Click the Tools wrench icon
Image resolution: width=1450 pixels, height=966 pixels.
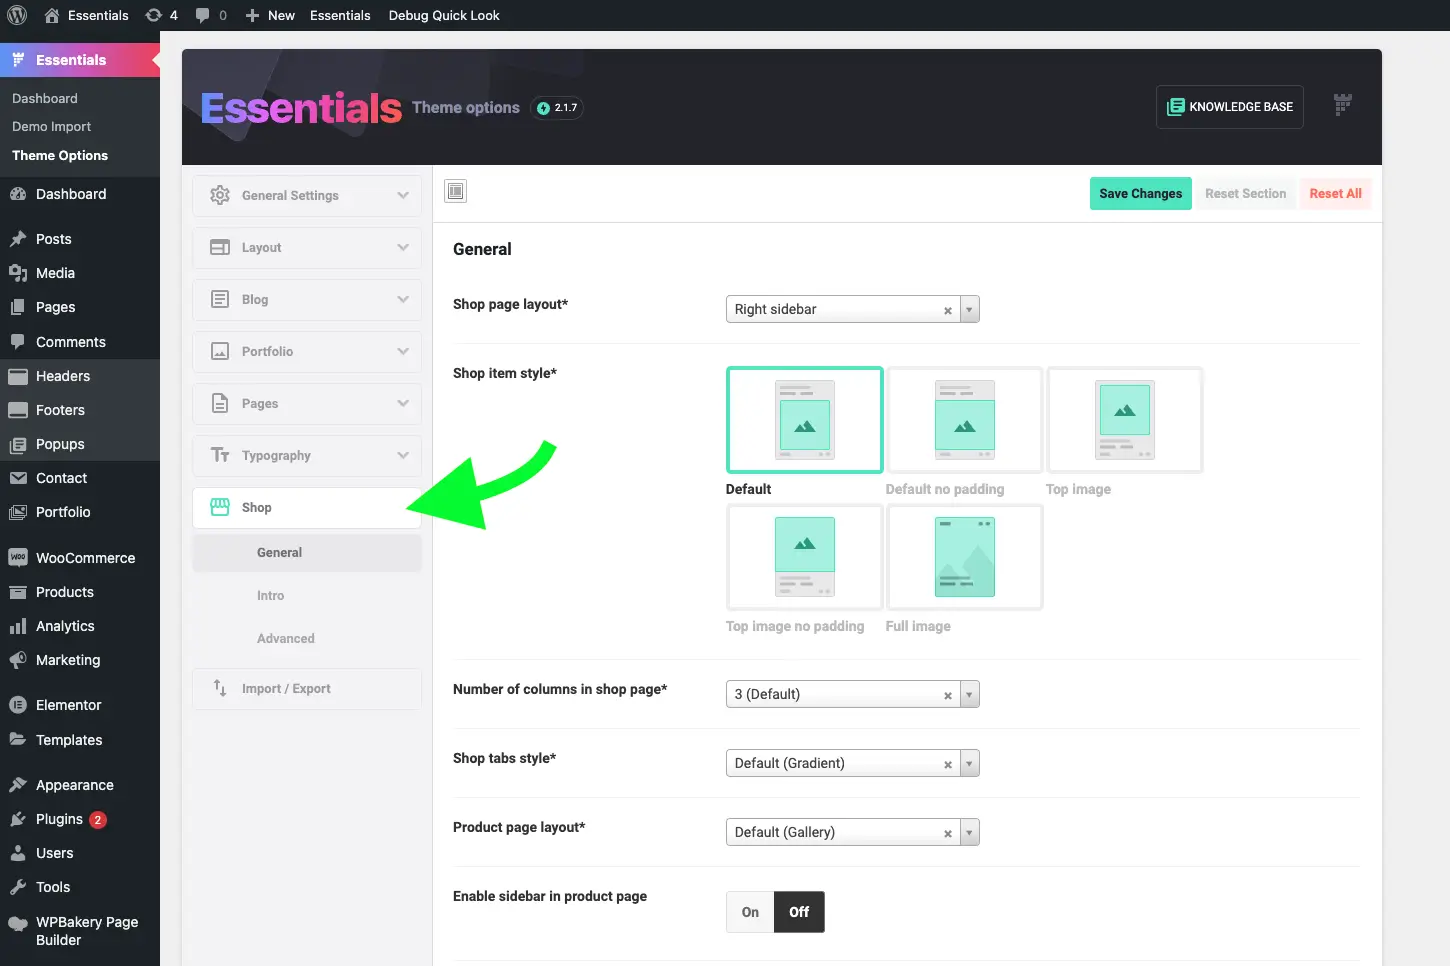(18, 887)
